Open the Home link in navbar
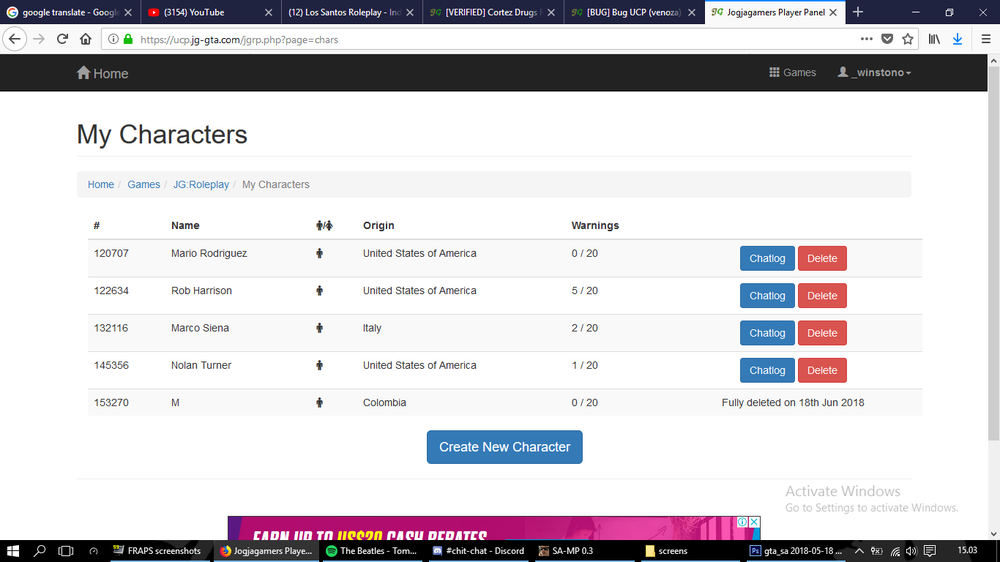The image size is (1000, 562). point(103,73)
